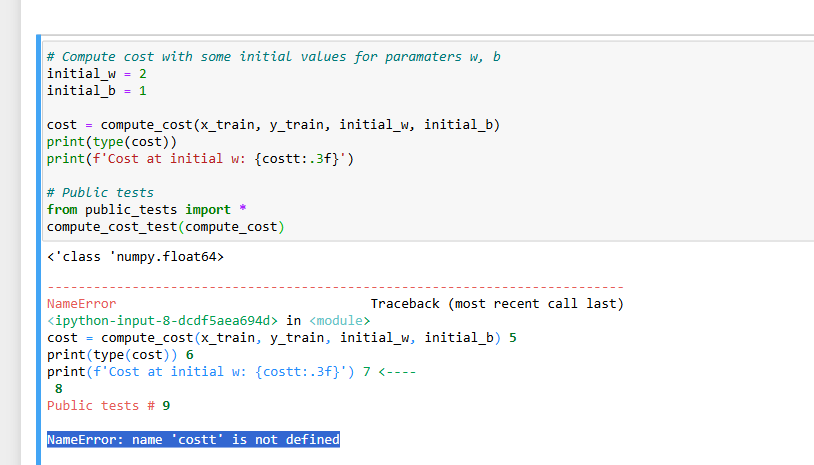
Task: Select the highlighted 'NameError: name costt is not defined' line
Action: click(193, 440)
